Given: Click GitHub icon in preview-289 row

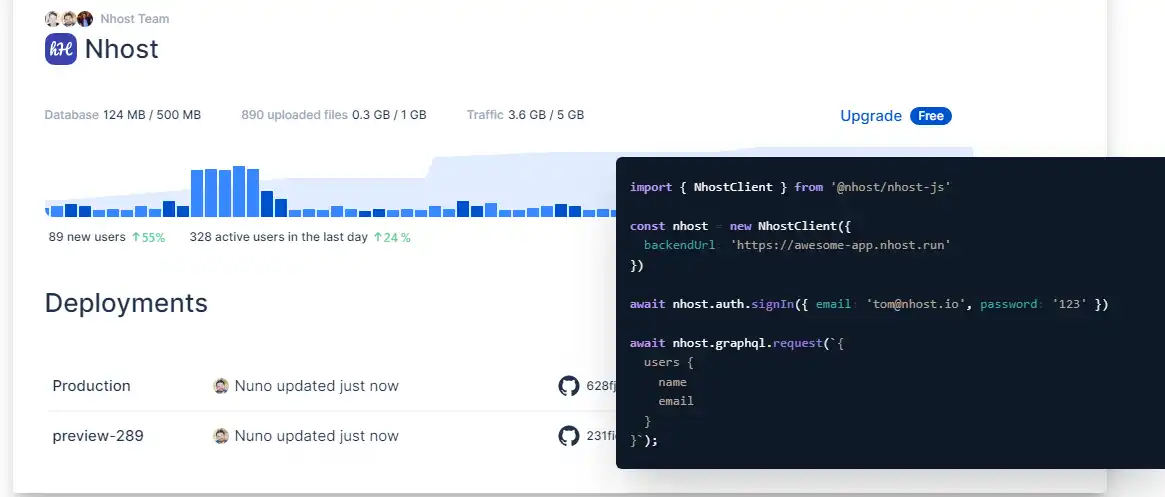Looking at the screenshot, I should pyautogui.click(x=568, y=436).
